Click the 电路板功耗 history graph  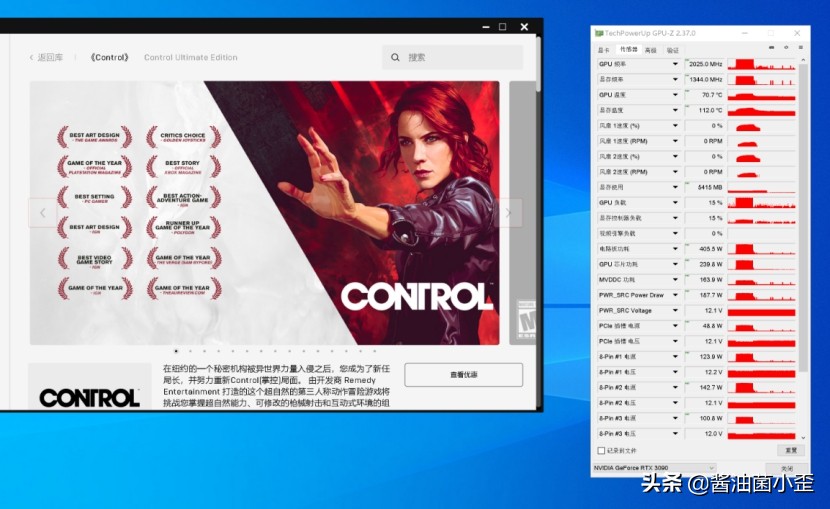pos(761,249)
